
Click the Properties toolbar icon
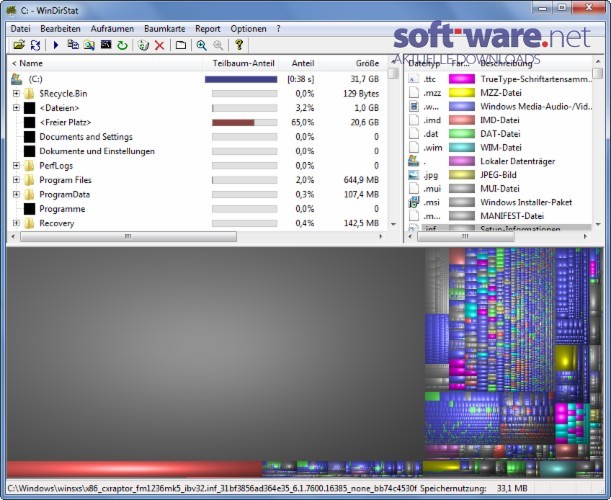[x=180, y=45]
